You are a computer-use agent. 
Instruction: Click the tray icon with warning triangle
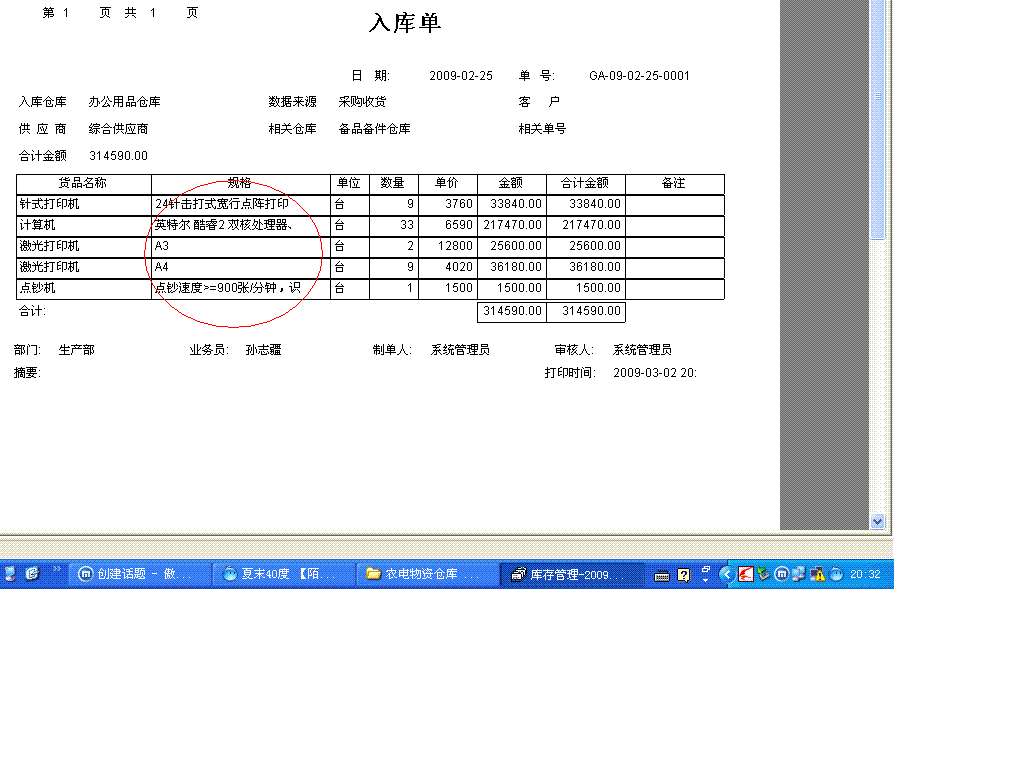[817, 574]
